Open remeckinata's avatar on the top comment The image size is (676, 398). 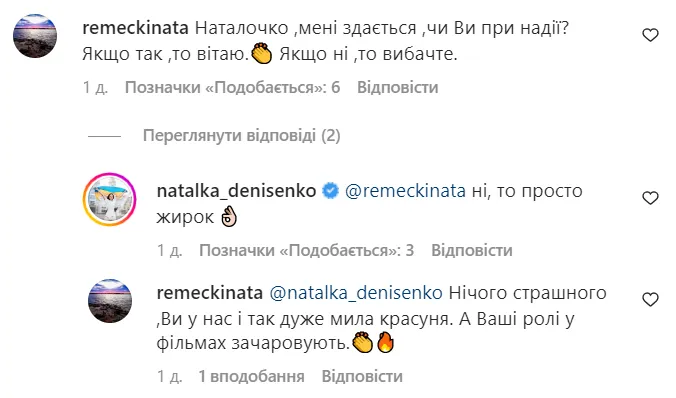tap(35, 36)
